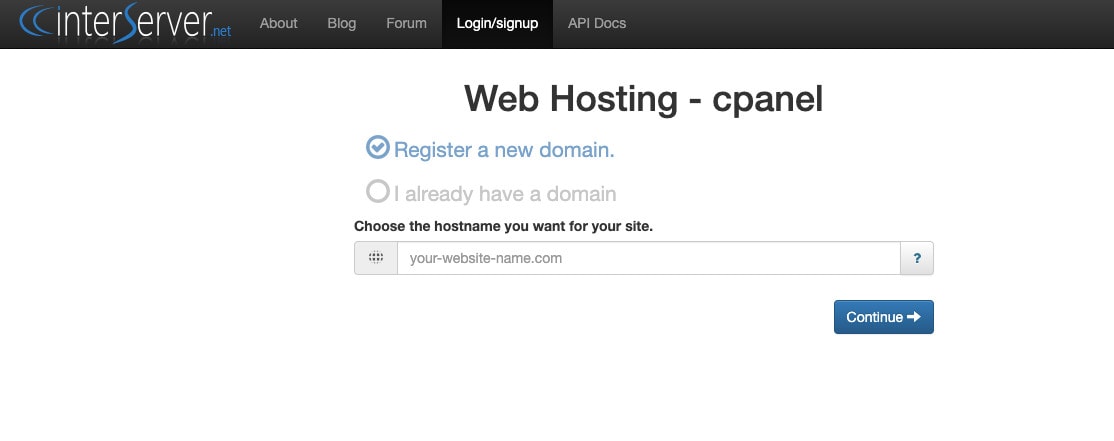Open the Blog link in navbar
This screenshot has width=1114, height=441.
(x=342, y=23)
